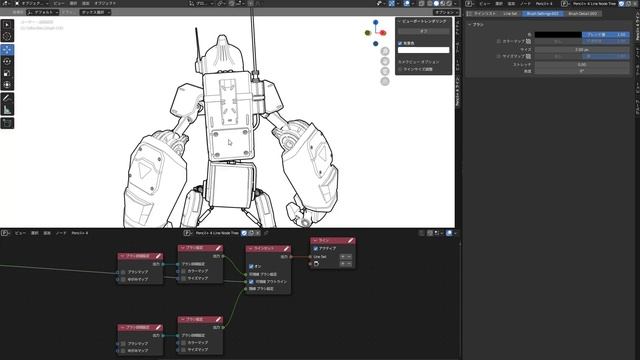This screenshot has height=360, width=640.
Task: Select the Measure ruler tool
Action: tap(7, 110)
